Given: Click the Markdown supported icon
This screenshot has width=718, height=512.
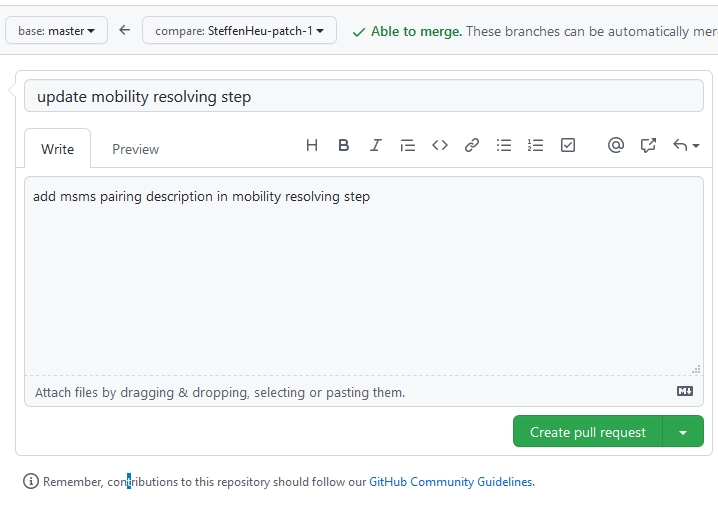Looking at the screenshot, I should (685, 391).
